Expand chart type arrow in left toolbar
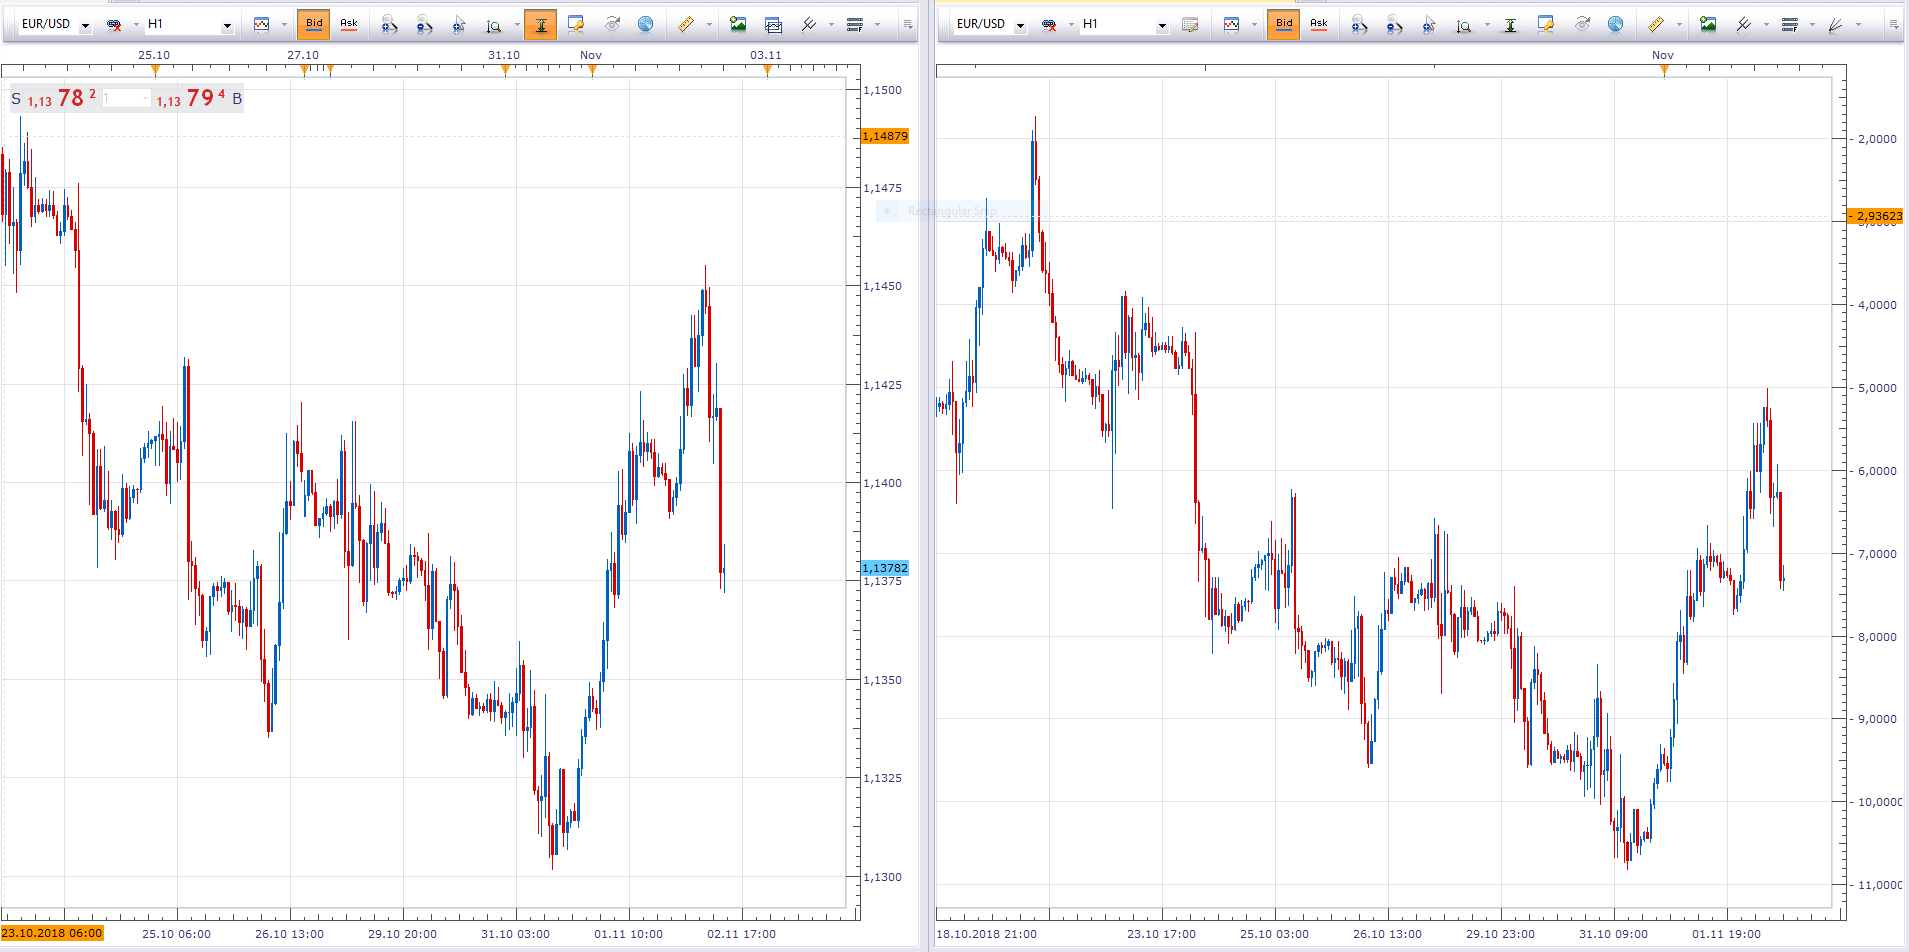The image size is (1909, 952). (284, 24)
